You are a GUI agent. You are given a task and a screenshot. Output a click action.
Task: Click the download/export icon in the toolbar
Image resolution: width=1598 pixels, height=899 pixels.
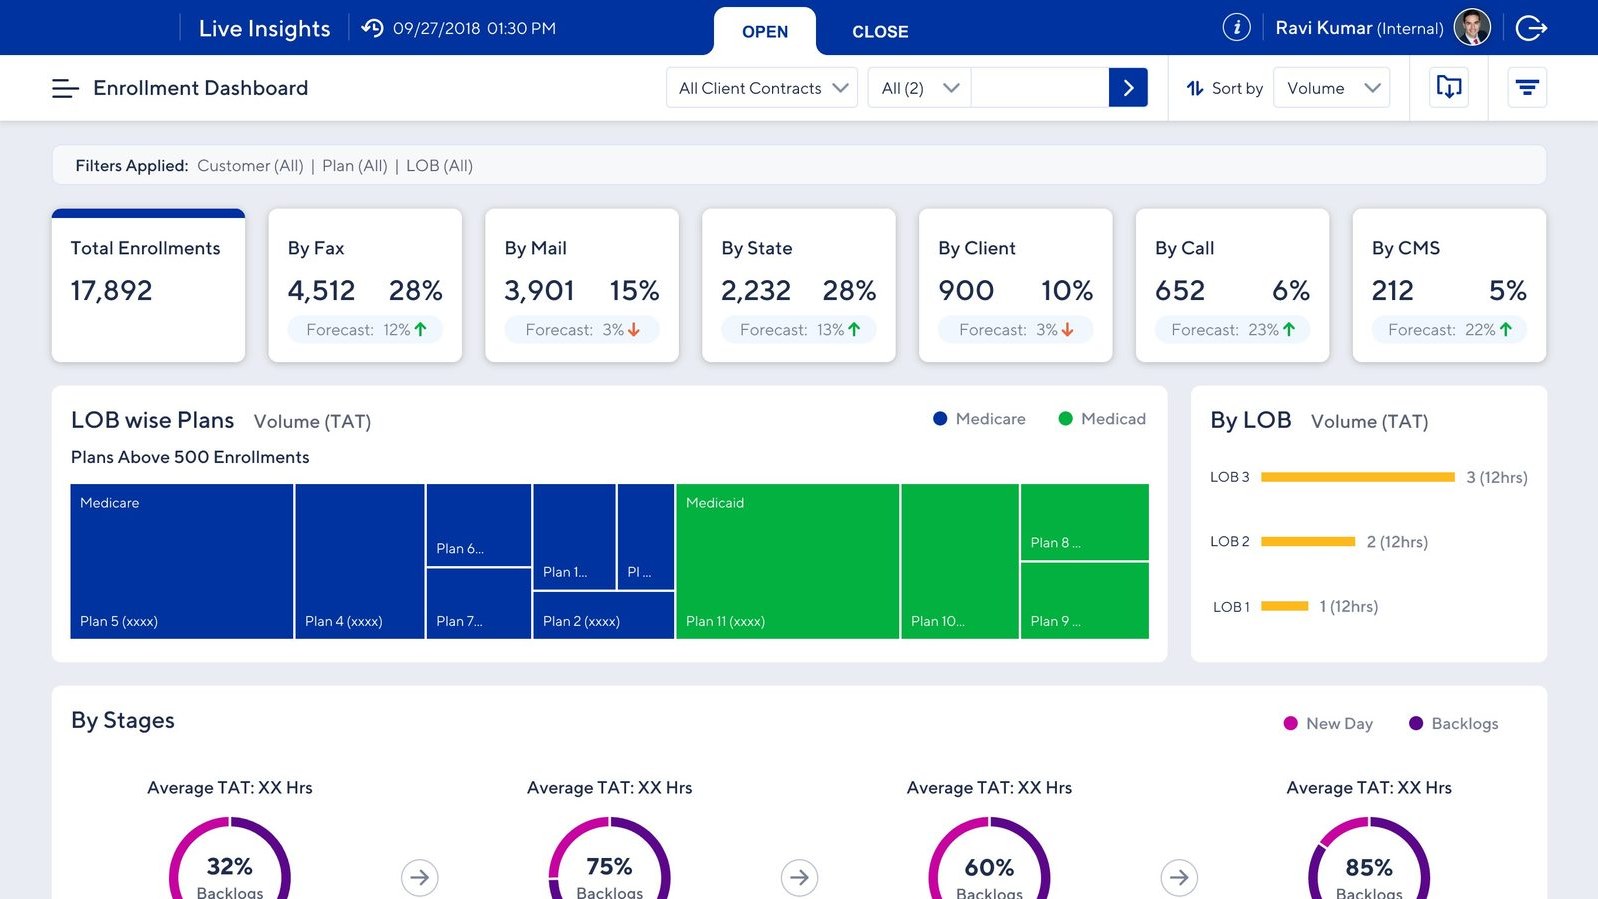coord(1449,87)
